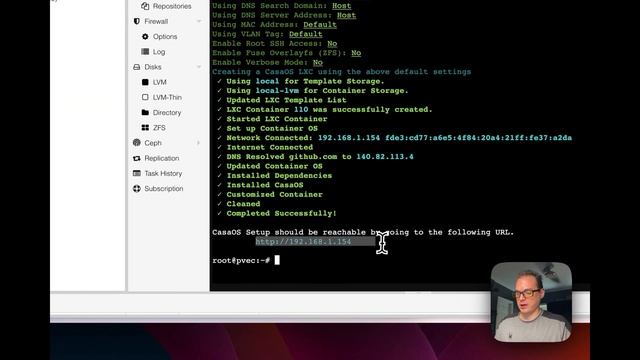The width and height of the screenshot is (640, 360).
Task: Open the Disks section
Action: click(153, 67)
